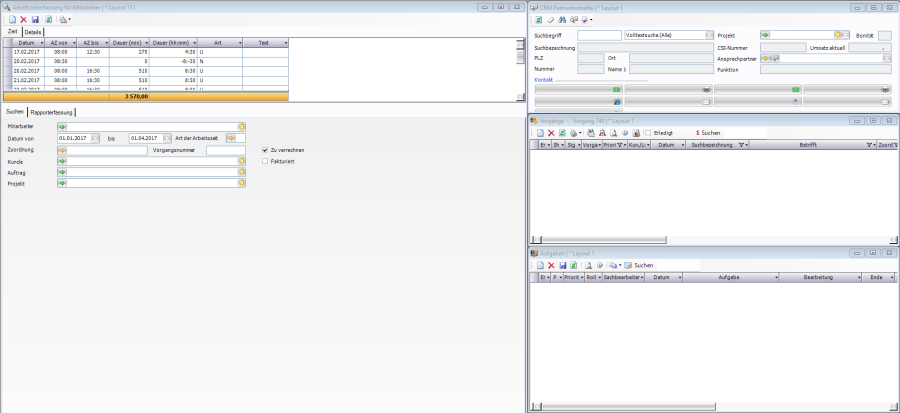Enable the Fakturiert checkbox
The width and height of the screenshot is (900, 413).
click(264, 160)
